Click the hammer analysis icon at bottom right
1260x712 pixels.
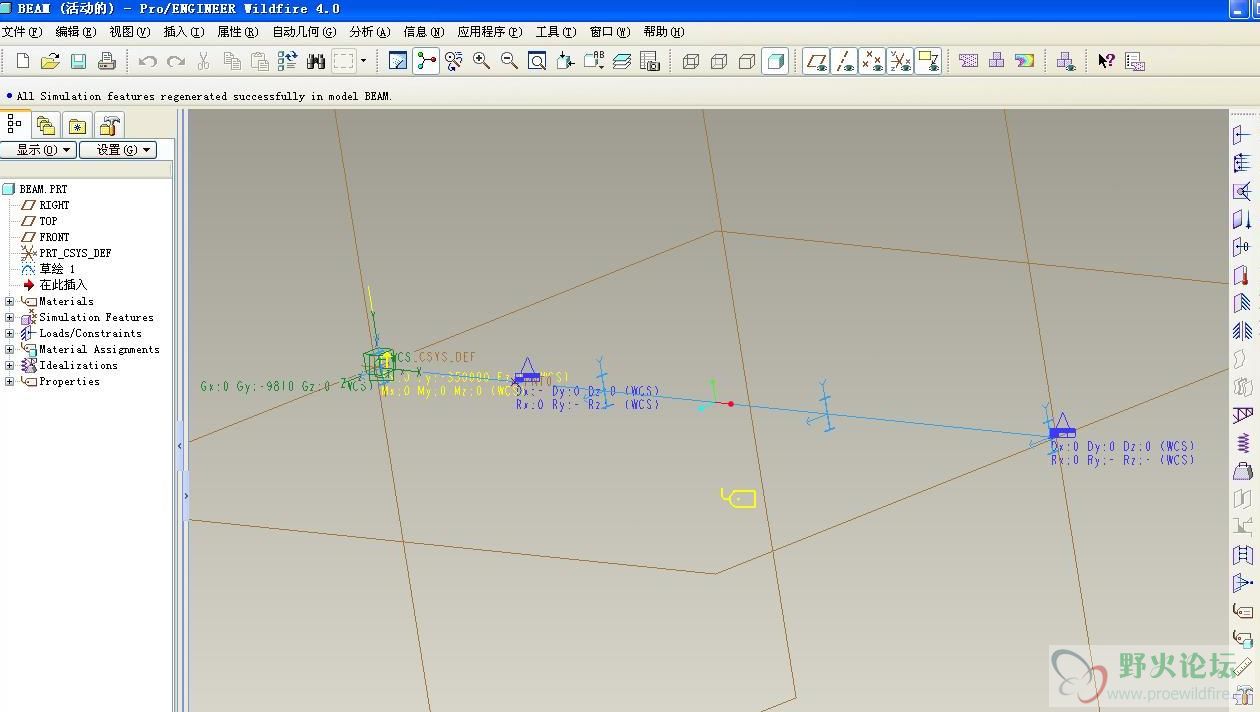coord(1242,695)
